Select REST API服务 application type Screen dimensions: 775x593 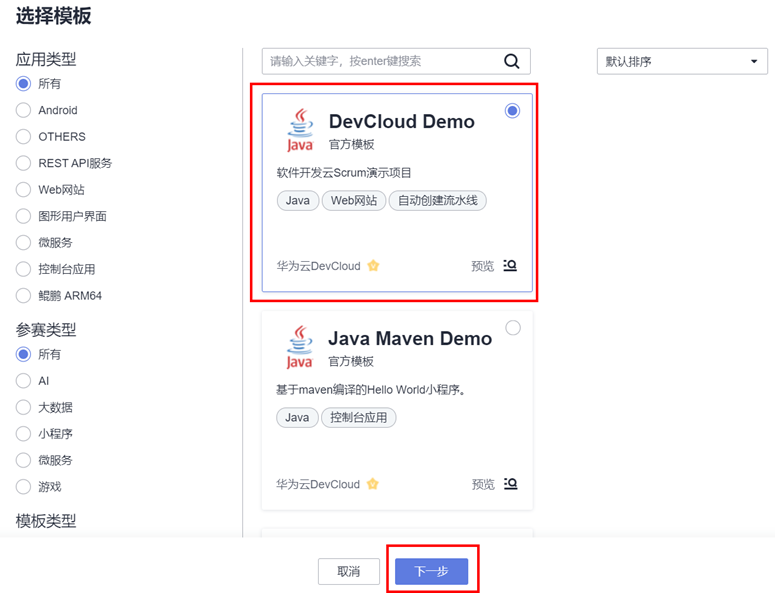(x=23, y=163)
